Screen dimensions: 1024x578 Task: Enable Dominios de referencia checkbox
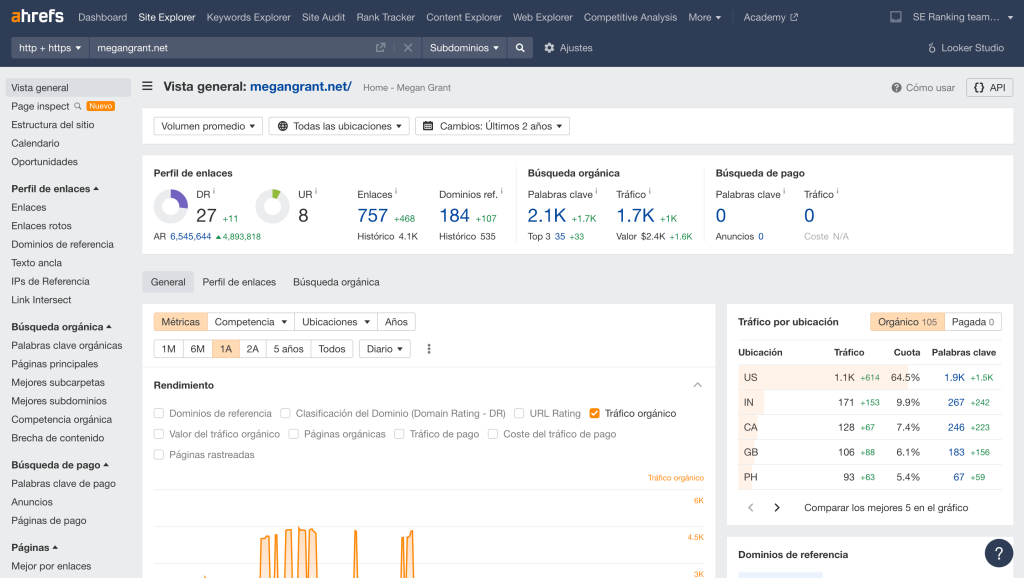[159, 413]
